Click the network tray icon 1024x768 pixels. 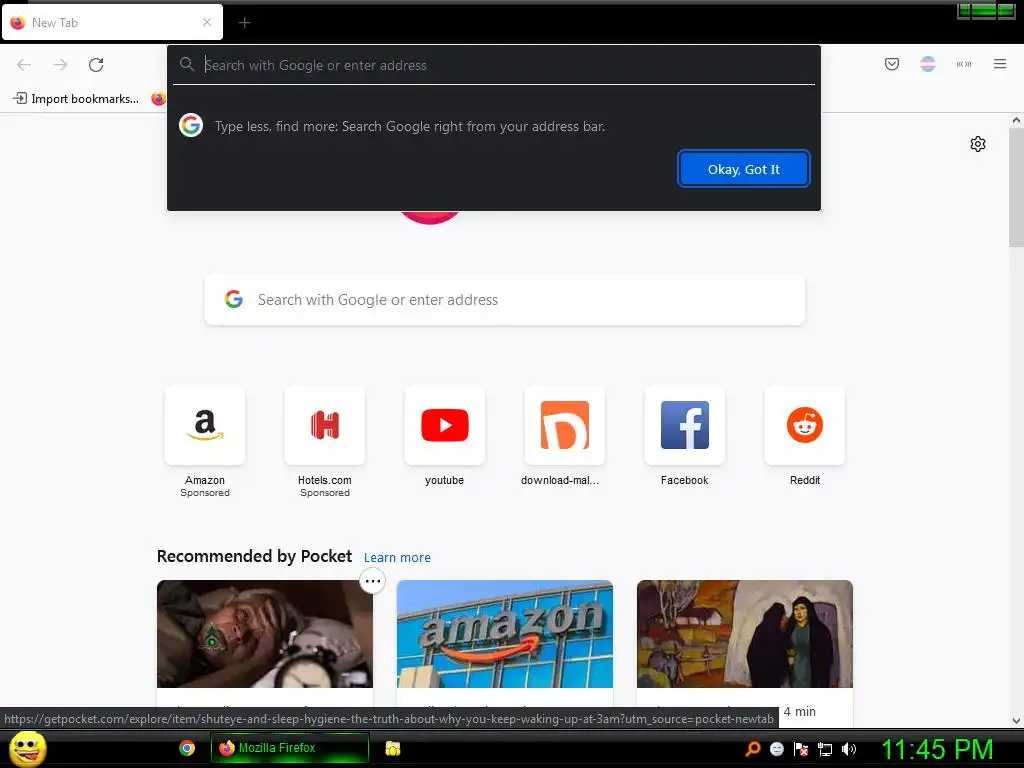coord(825,749)
